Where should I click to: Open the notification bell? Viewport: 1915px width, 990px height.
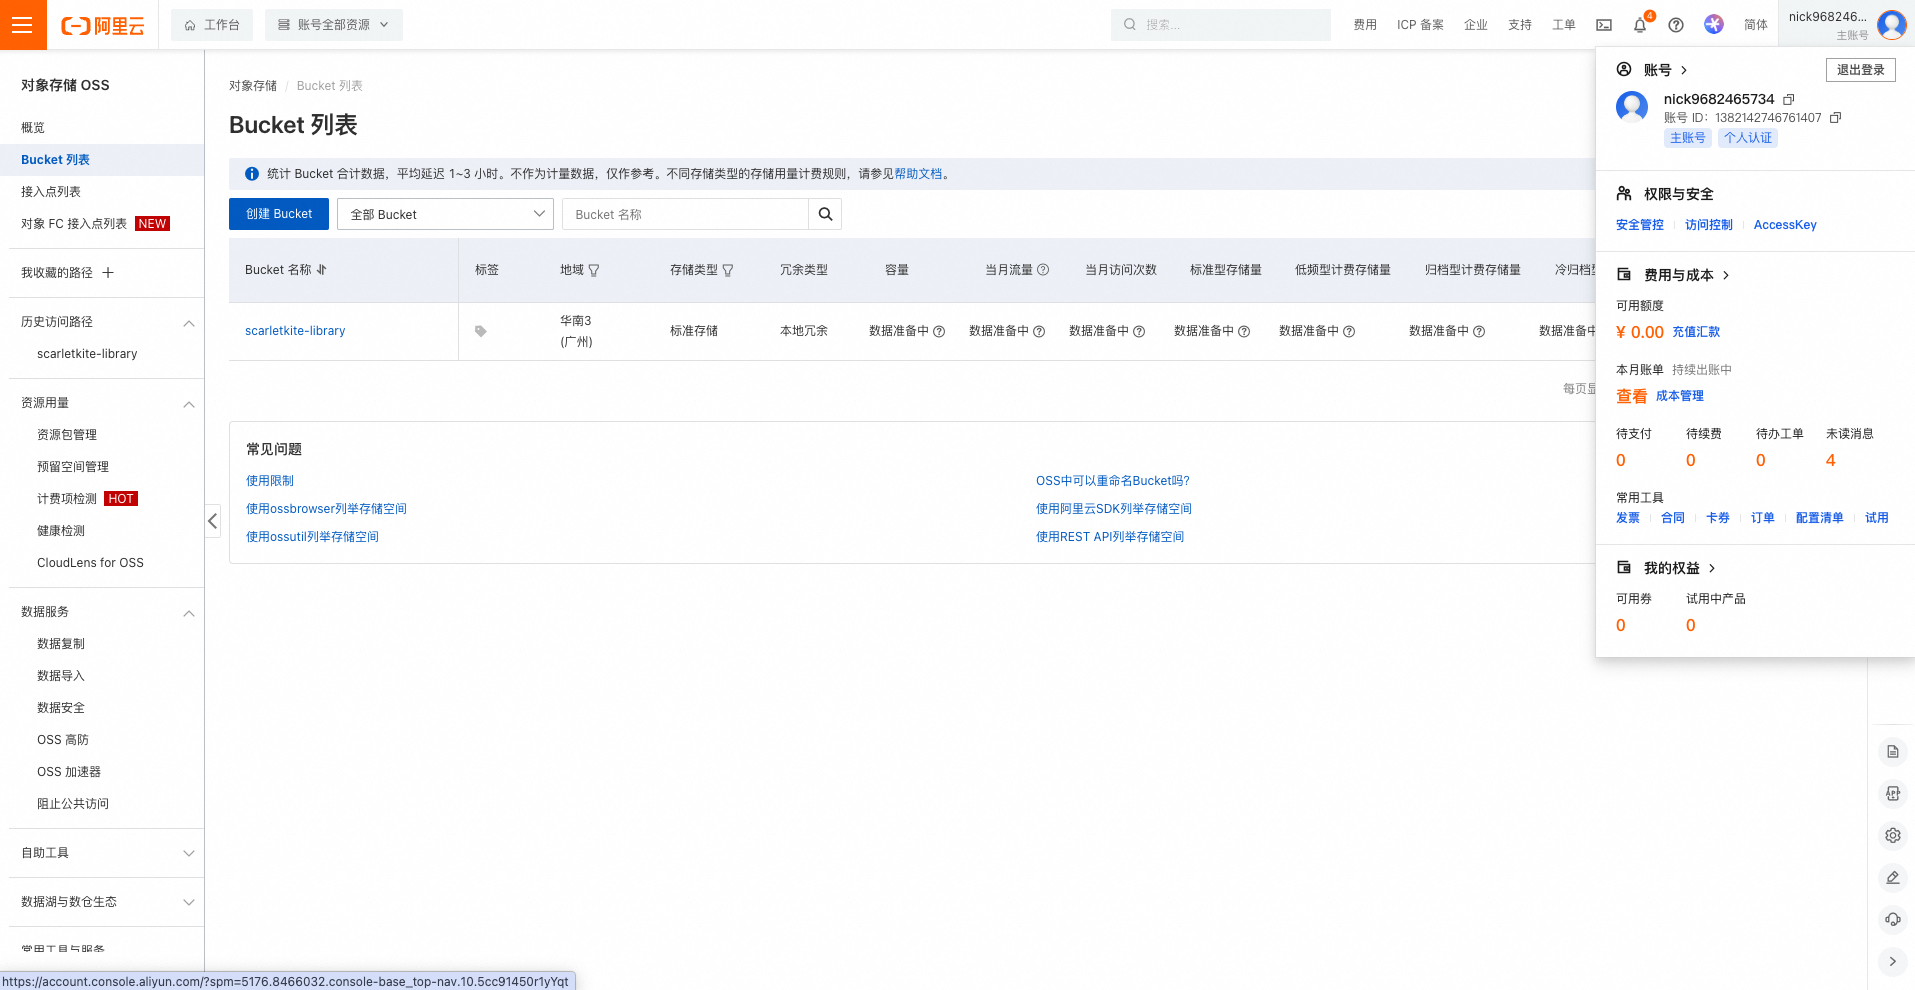(x=1640, y=25)
